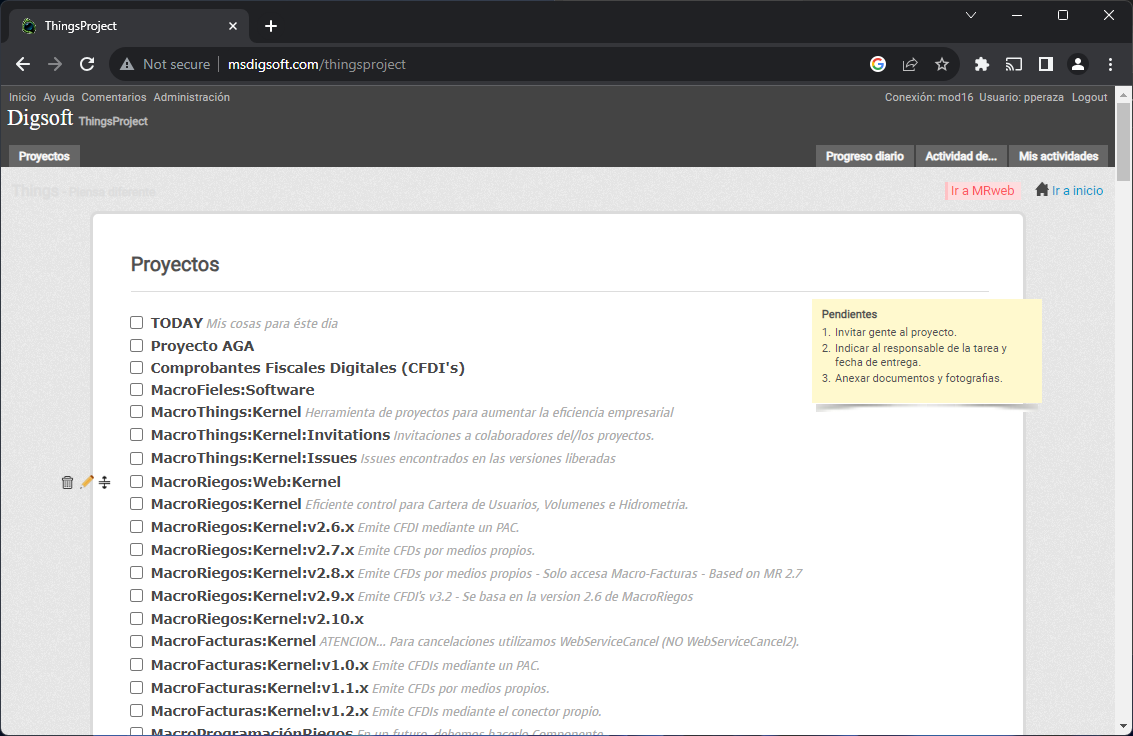Open the MacroFacturas:Kernel project

(233, 641)
